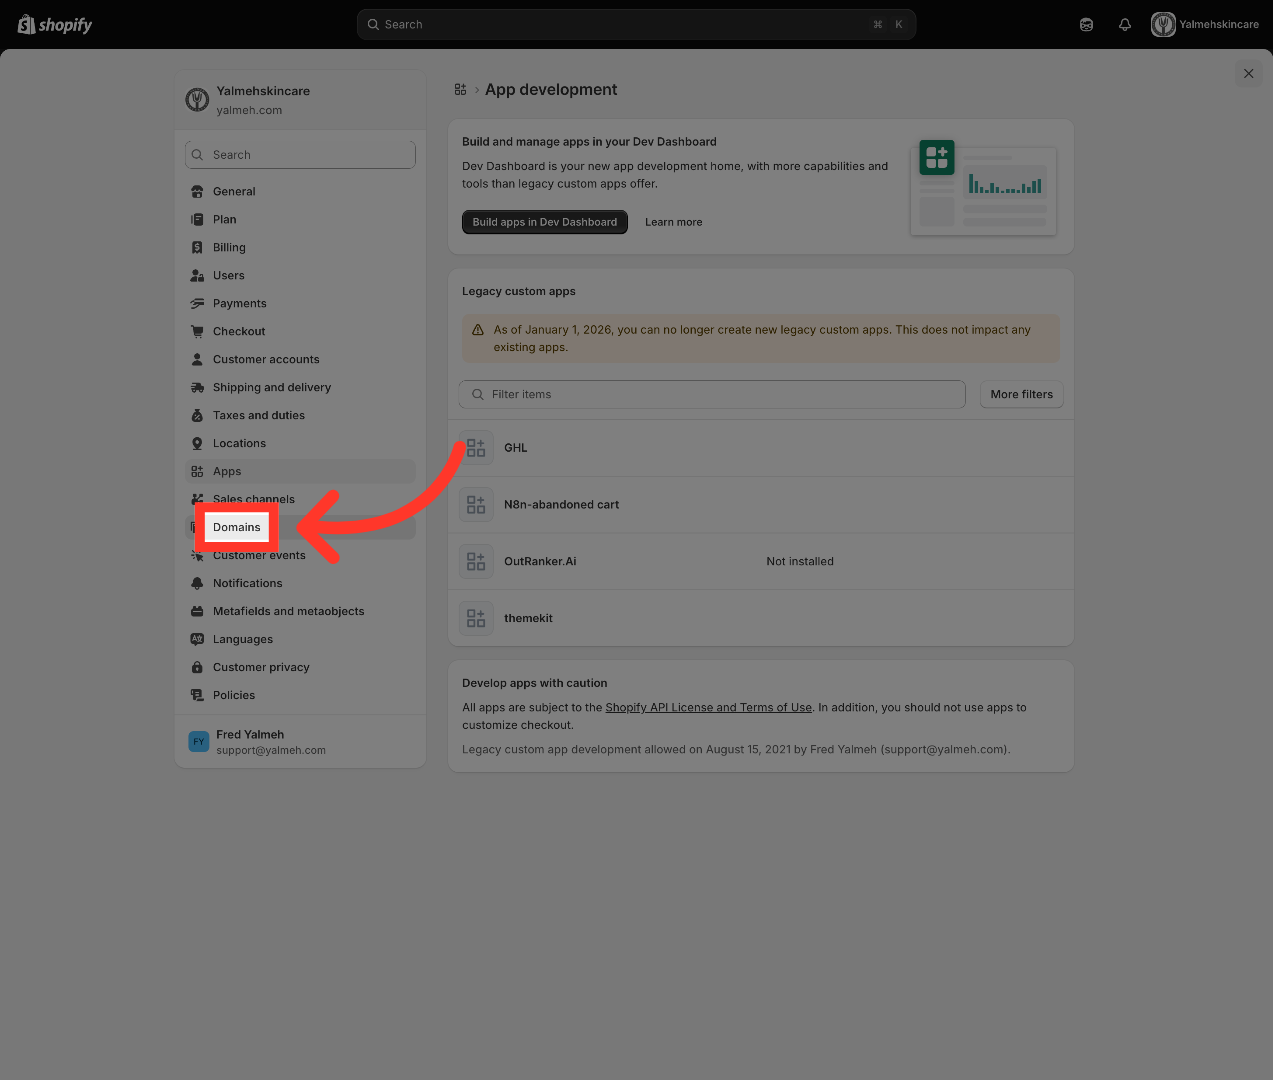1273x1080 pixels.
Task: Select Apps in settings sidebar
Action: click(x=300, y=471)
